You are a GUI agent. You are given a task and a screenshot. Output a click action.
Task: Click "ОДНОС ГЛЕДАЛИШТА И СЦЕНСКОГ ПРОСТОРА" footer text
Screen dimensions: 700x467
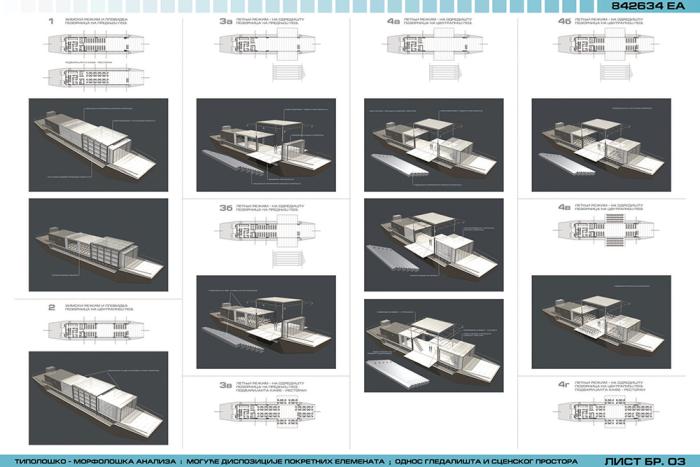point(486,461)
